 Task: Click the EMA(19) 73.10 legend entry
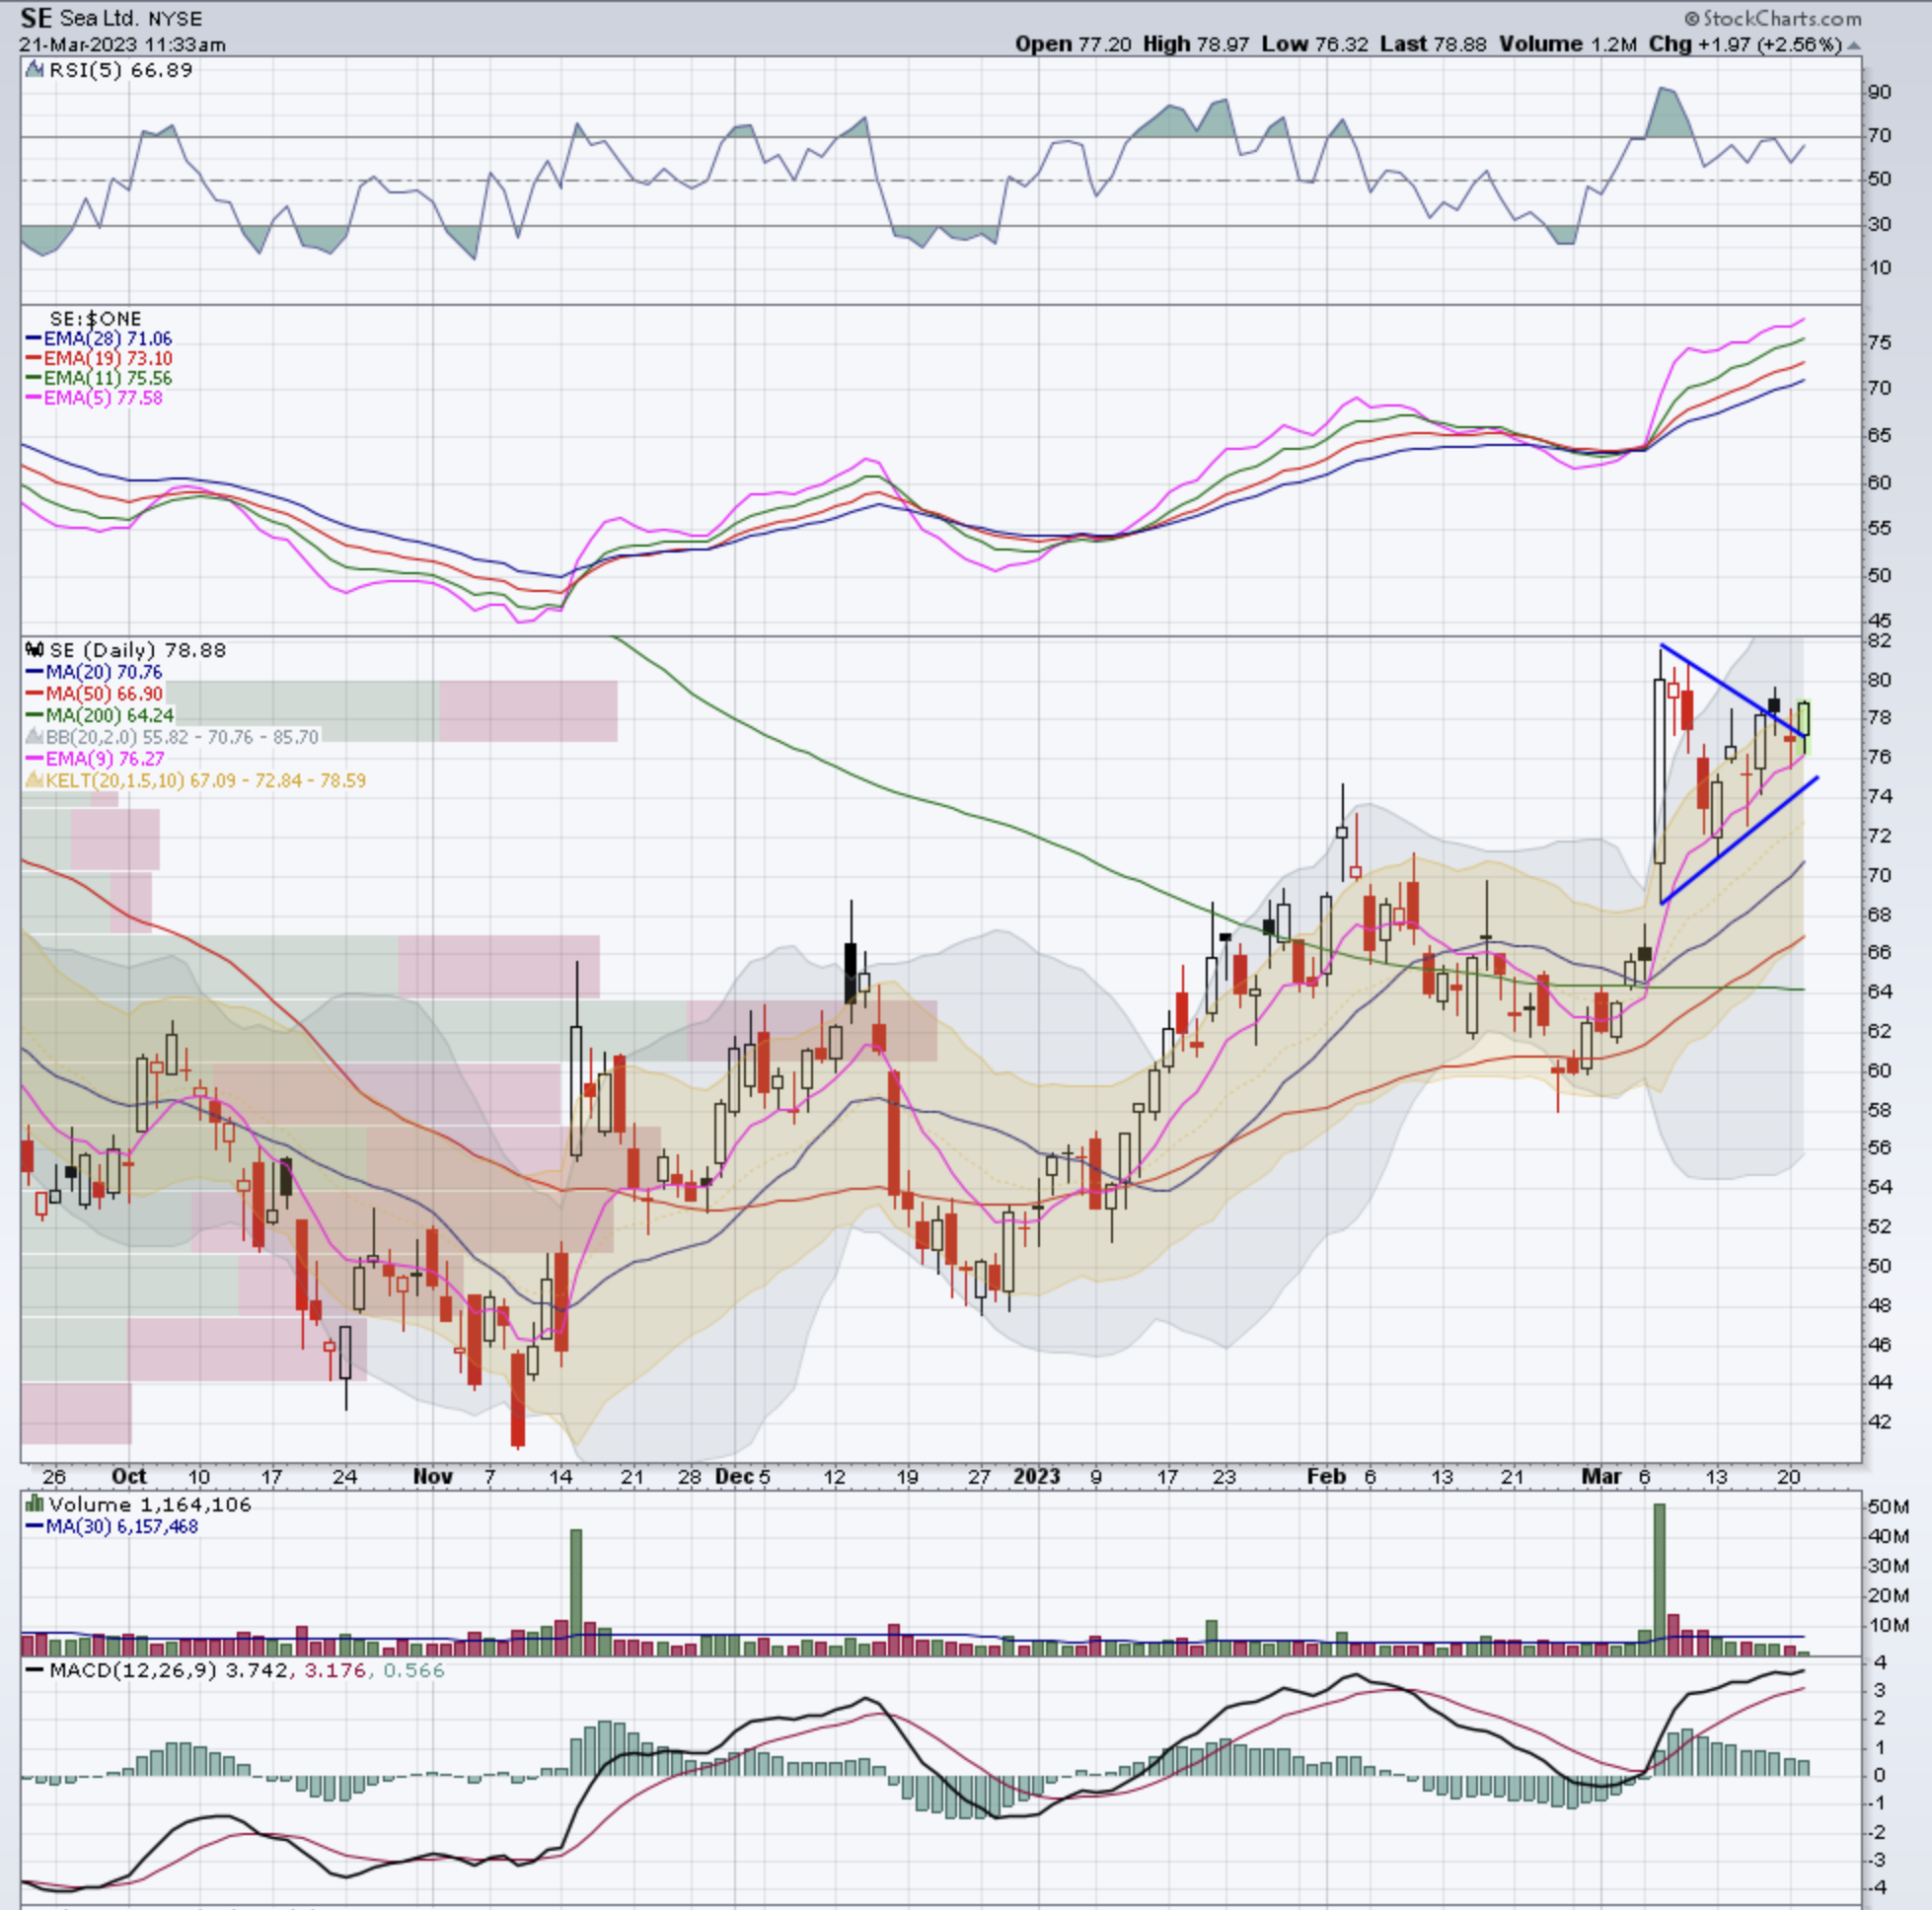98,358
